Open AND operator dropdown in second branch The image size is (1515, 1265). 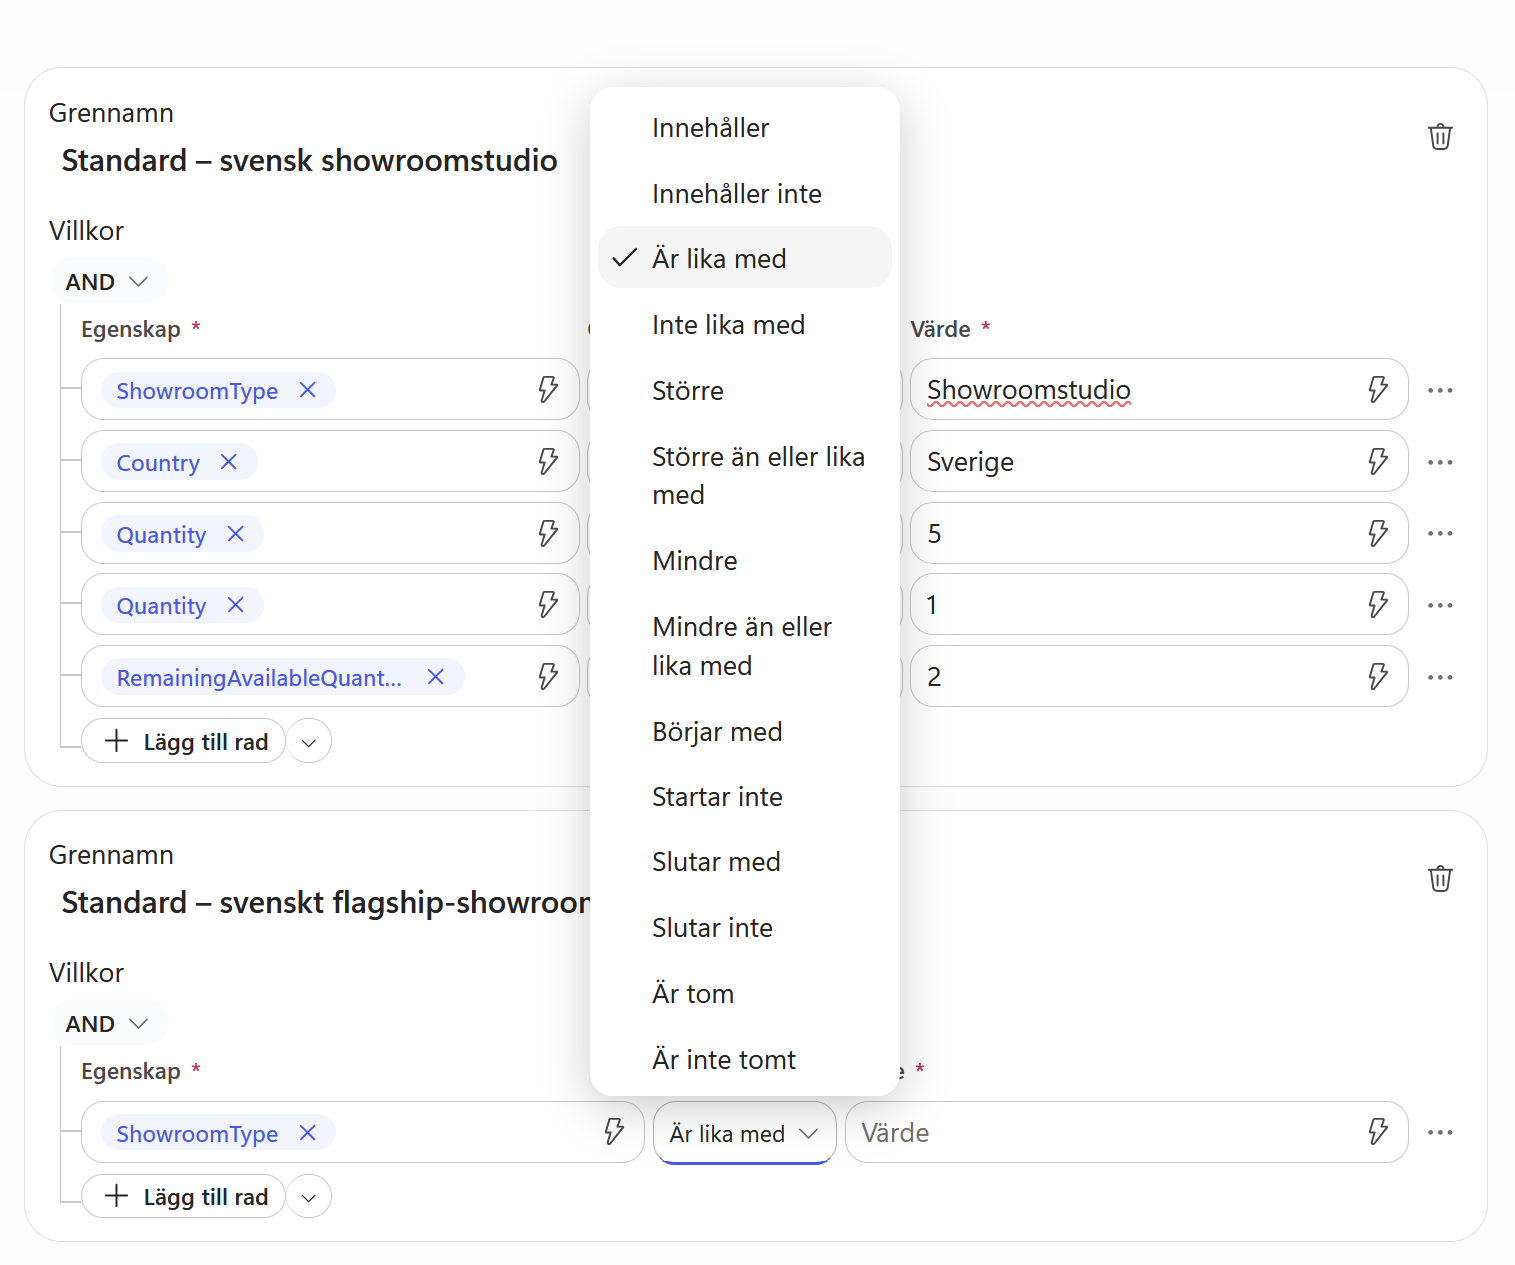[107, 1024]
